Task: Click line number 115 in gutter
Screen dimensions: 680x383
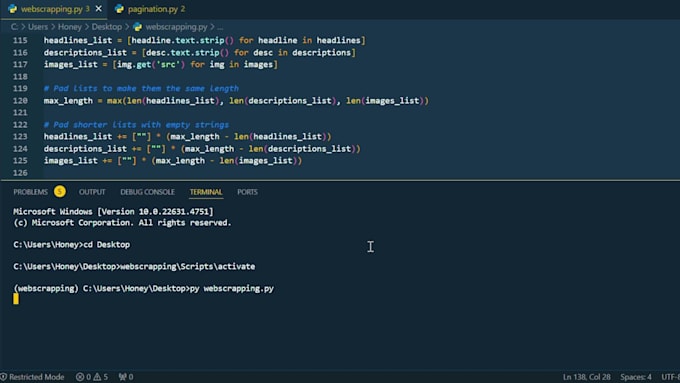Action: pyautogui.click(x=20, y=40)
